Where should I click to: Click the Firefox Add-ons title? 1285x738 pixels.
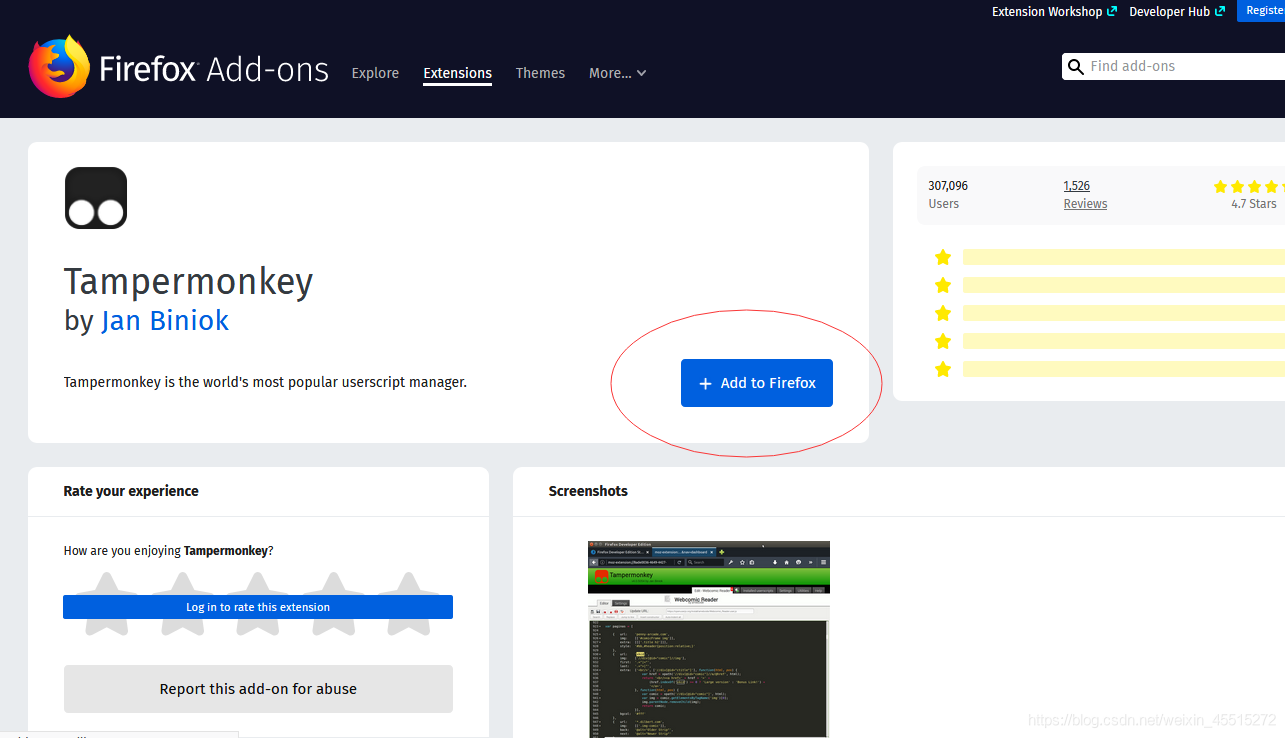click(214, 69)
